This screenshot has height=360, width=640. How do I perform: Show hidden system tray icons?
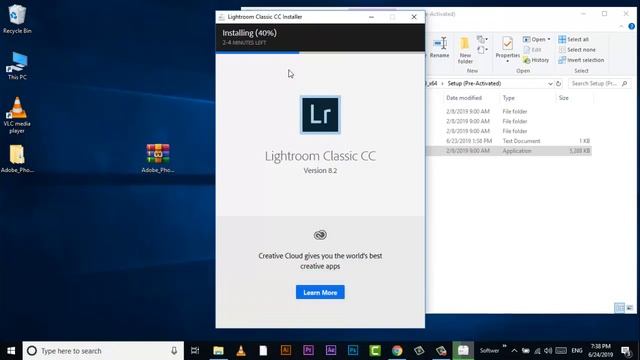514,351
